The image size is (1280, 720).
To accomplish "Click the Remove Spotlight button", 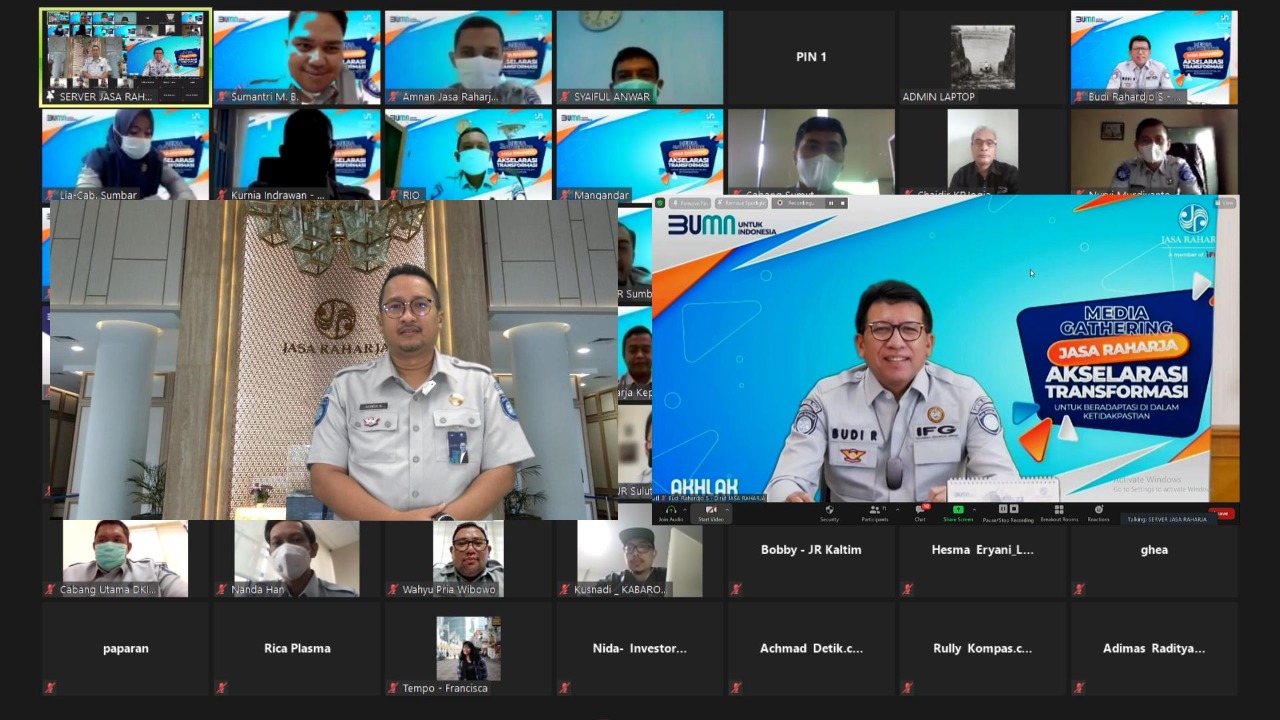I will coord(742,203).
